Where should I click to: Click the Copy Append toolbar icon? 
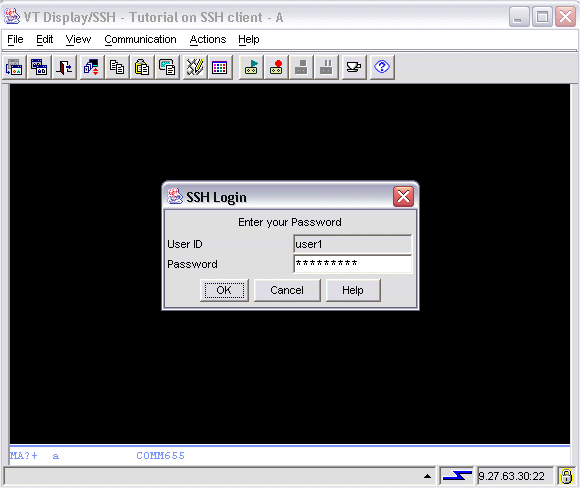167,67
